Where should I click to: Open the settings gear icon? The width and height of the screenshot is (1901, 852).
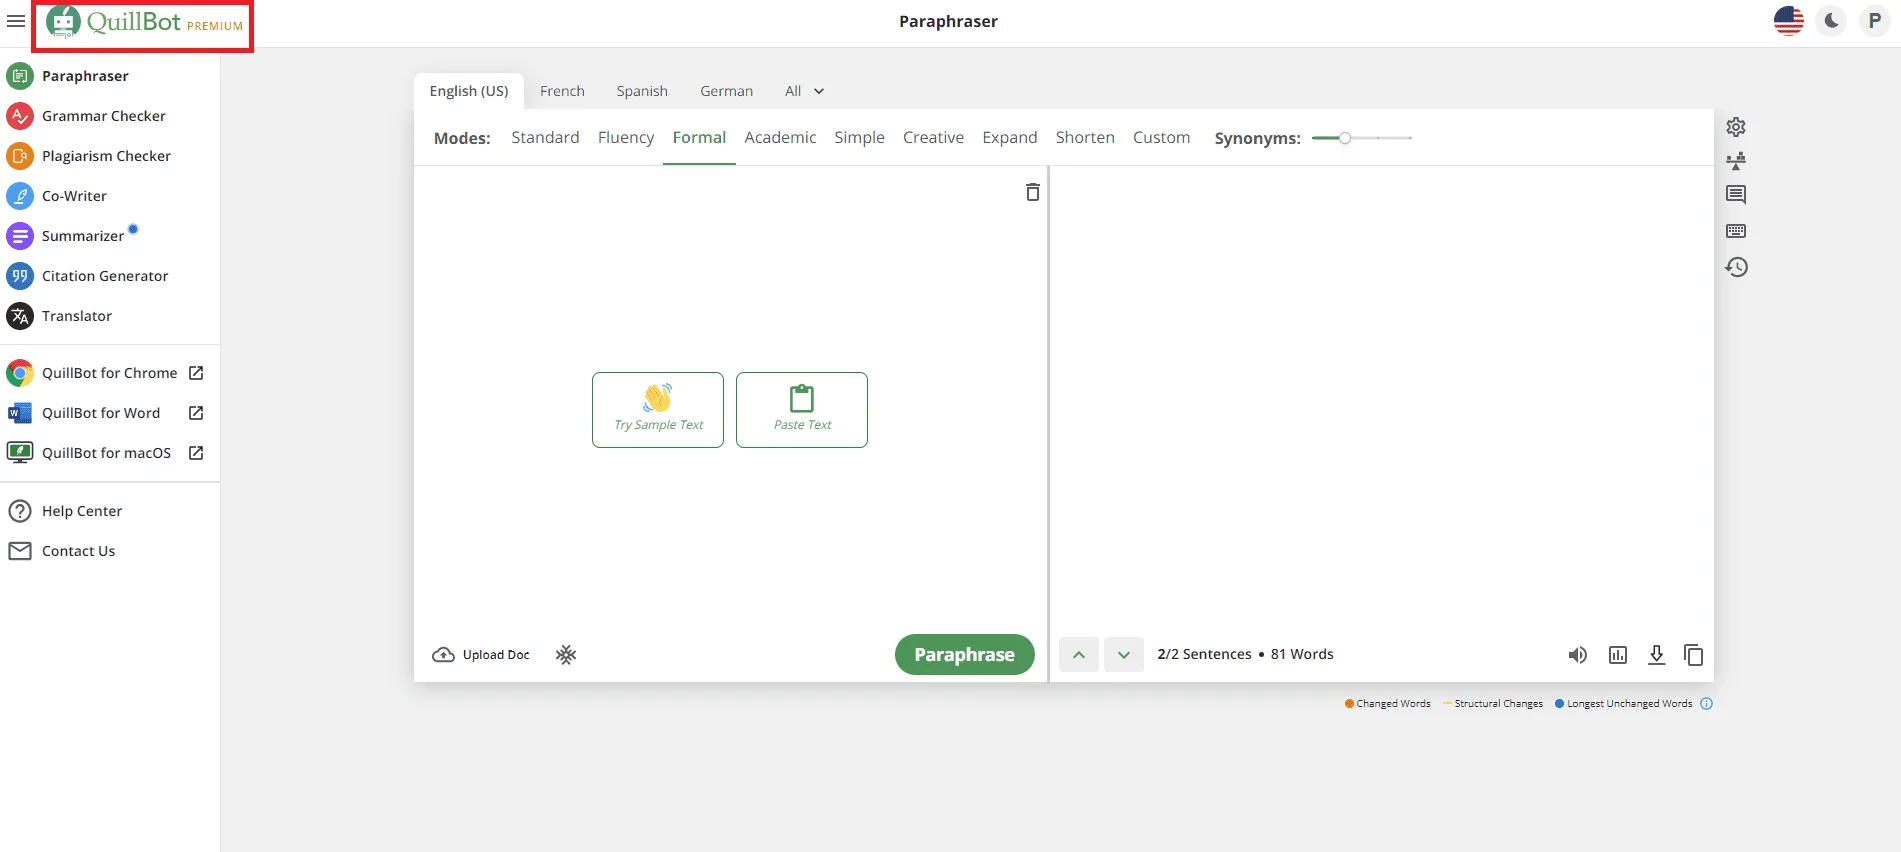tap(1736, 127)
